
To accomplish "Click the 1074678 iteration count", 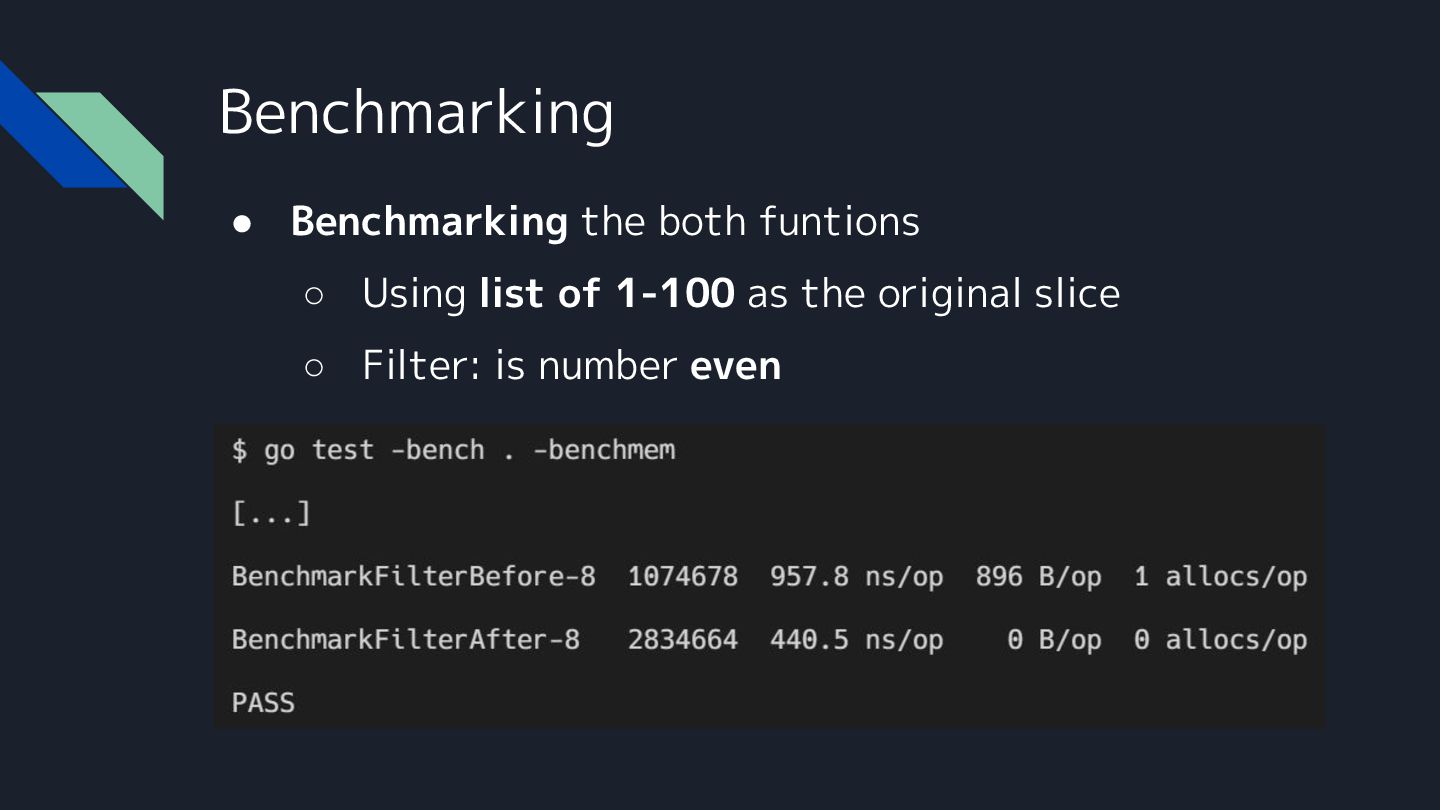I will pyautogui.click(x=683, y=577).
